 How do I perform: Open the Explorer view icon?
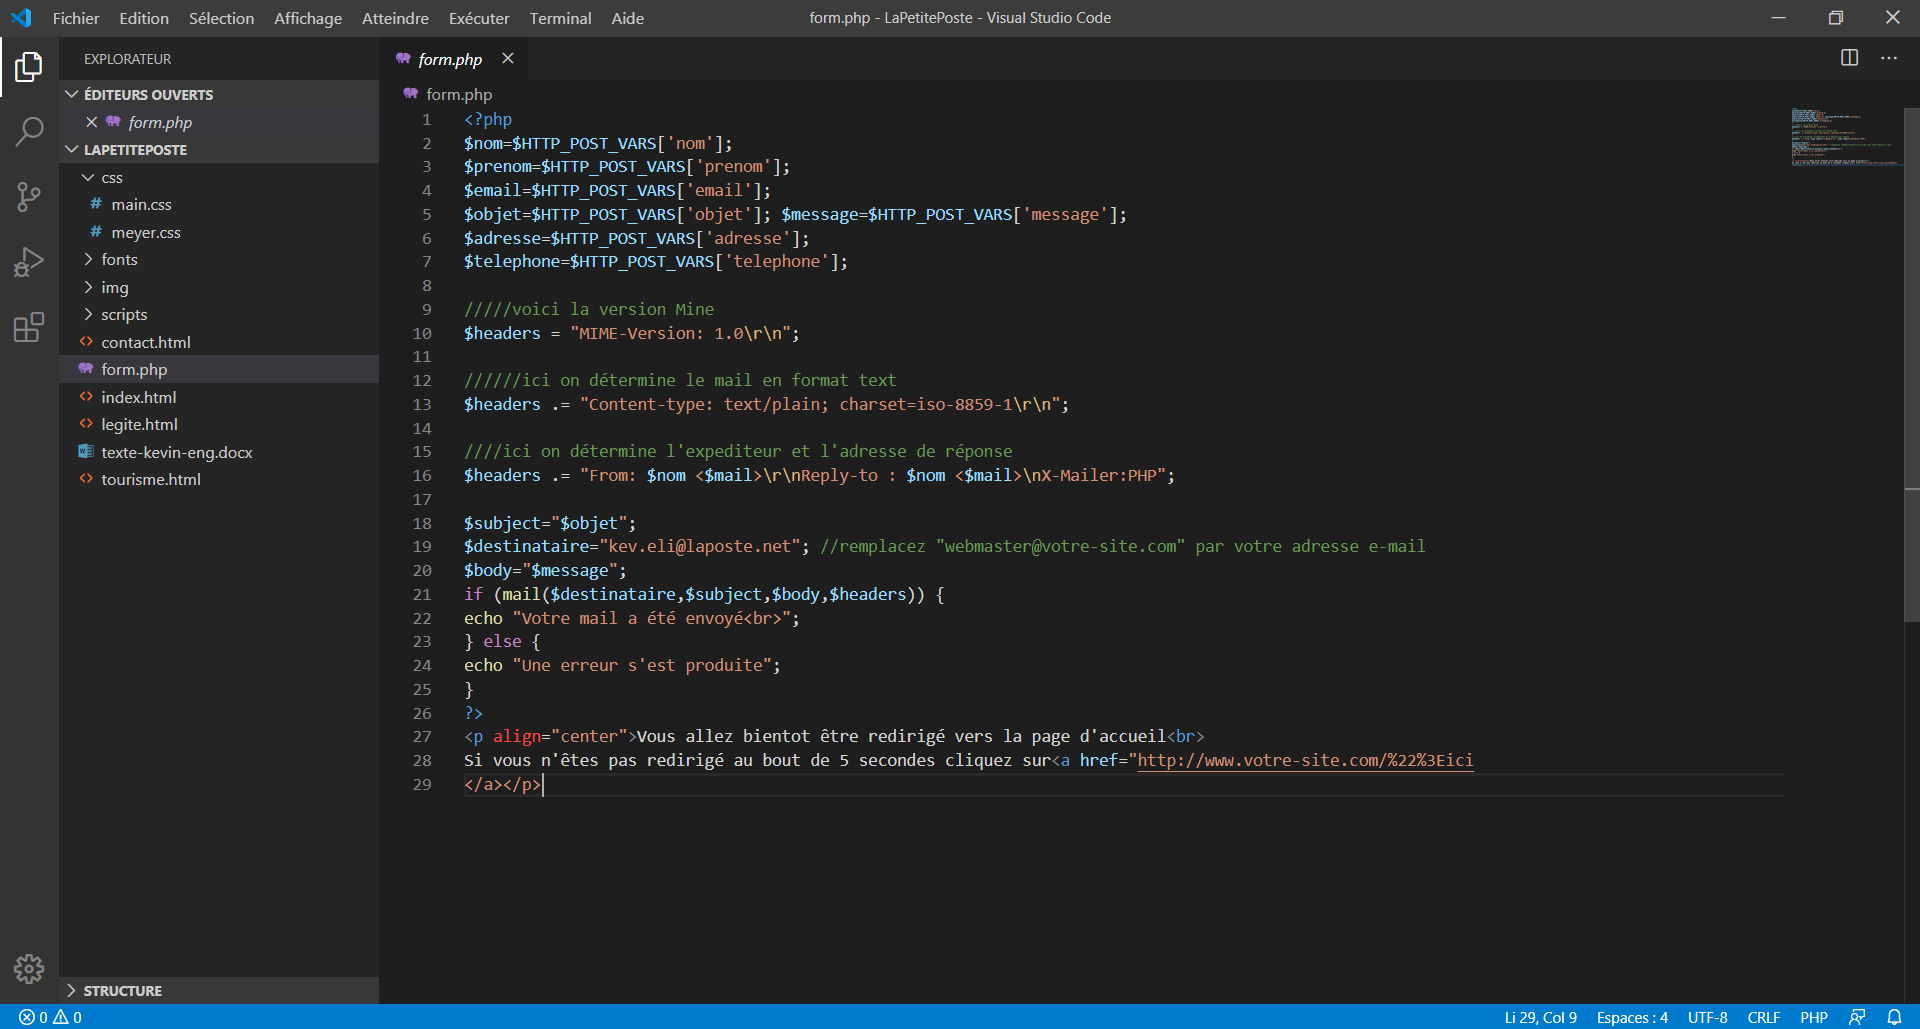29,67
